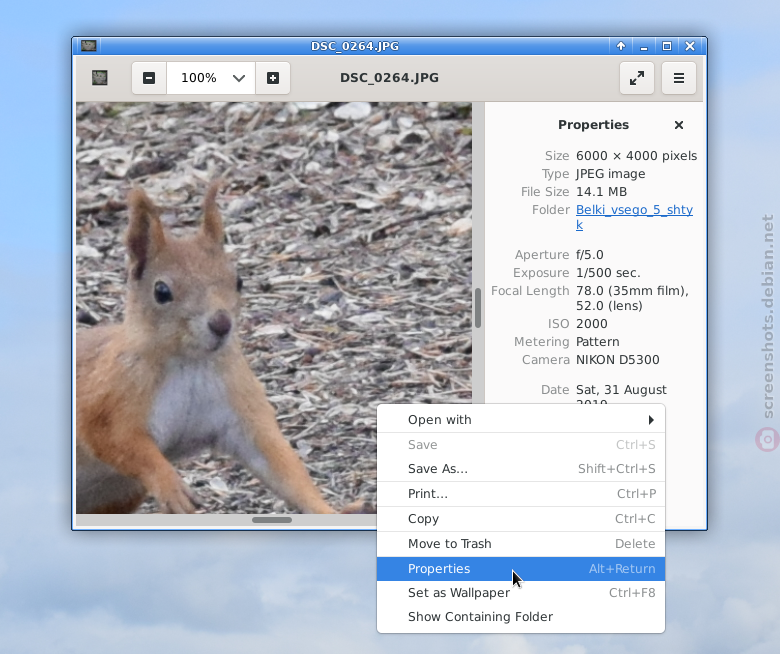Expand the Open with submenu
780x654 pixels.
coord(521,420)
